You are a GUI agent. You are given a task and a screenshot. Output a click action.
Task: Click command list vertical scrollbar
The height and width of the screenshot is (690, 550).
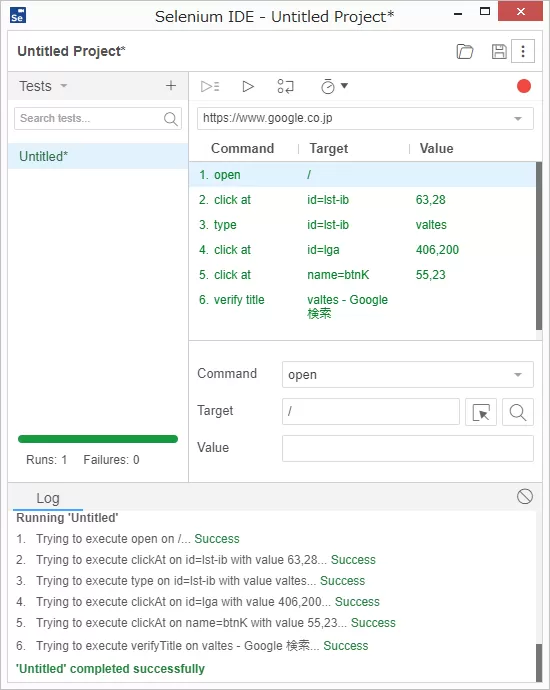click(539, 246)
